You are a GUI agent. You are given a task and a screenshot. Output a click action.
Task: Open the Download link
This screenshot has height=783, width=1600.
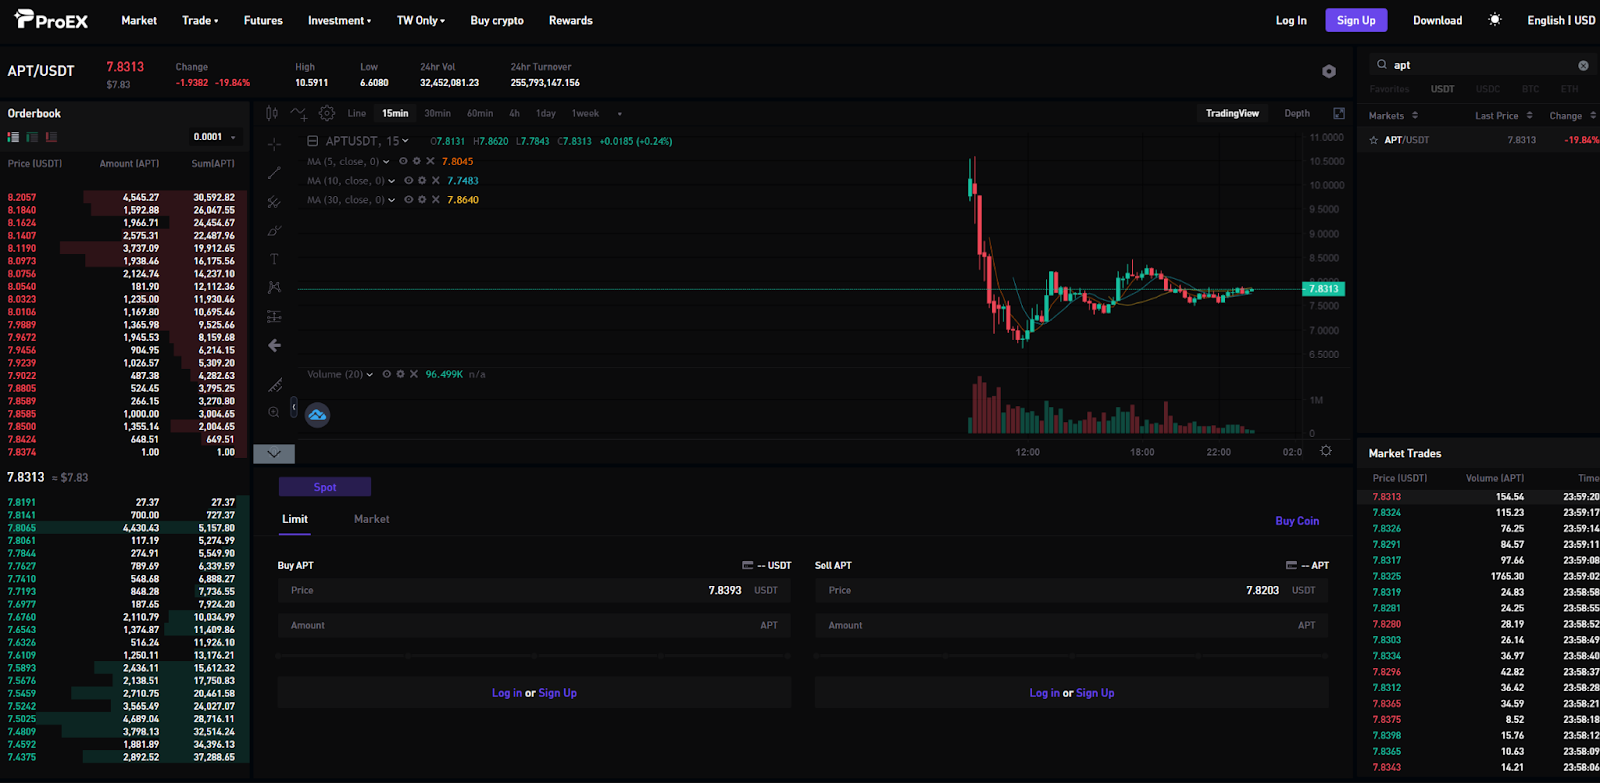1437,20
